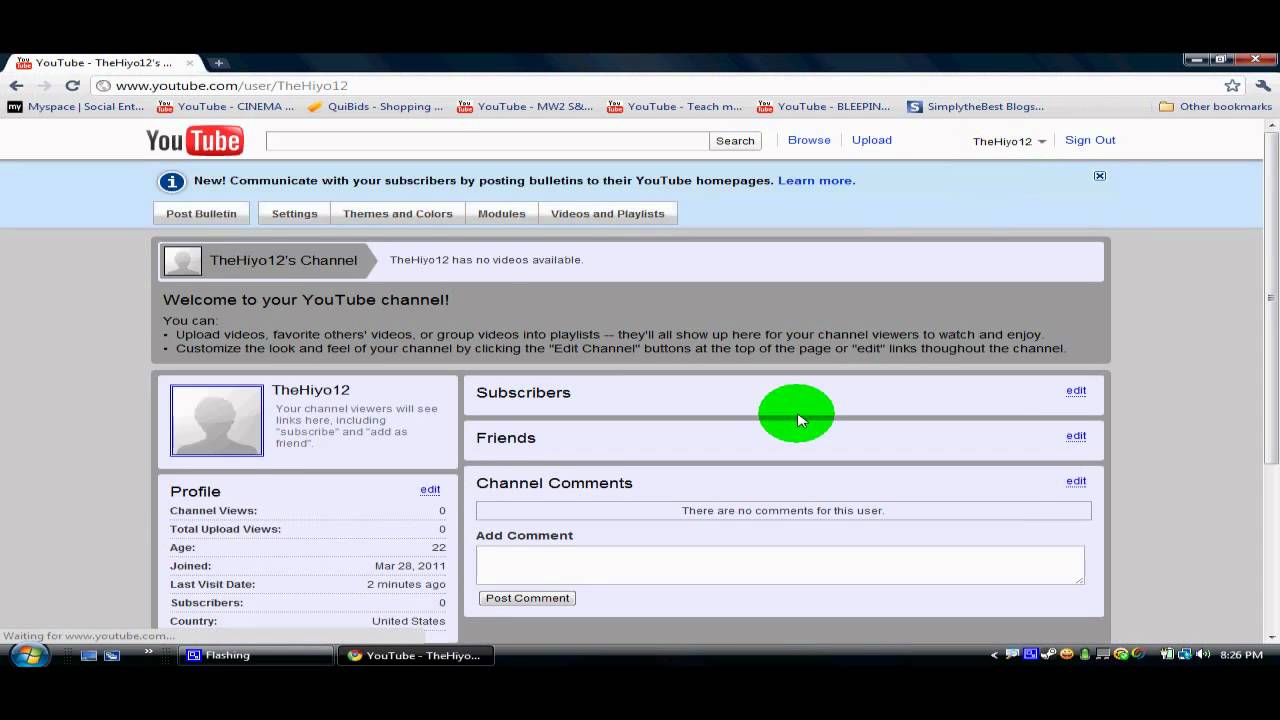Viewport: 1280px width, 720px height.
Task: Click the address bar URL
Action: click(x=231, y=86)
